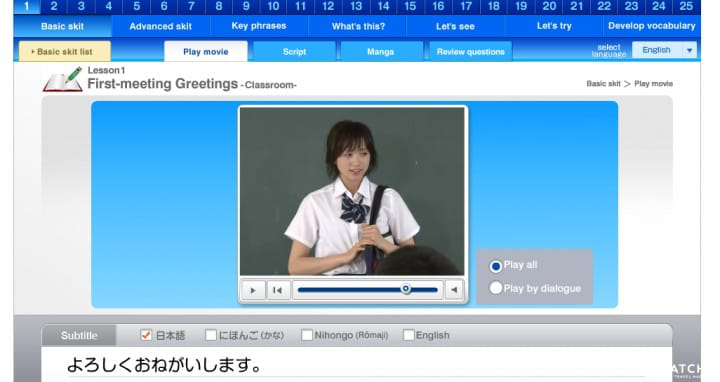Image resolution: width=720 pixels, height=382 pixels.
Task: Open the Let's see tab
Action: click(x=455, y=27)
